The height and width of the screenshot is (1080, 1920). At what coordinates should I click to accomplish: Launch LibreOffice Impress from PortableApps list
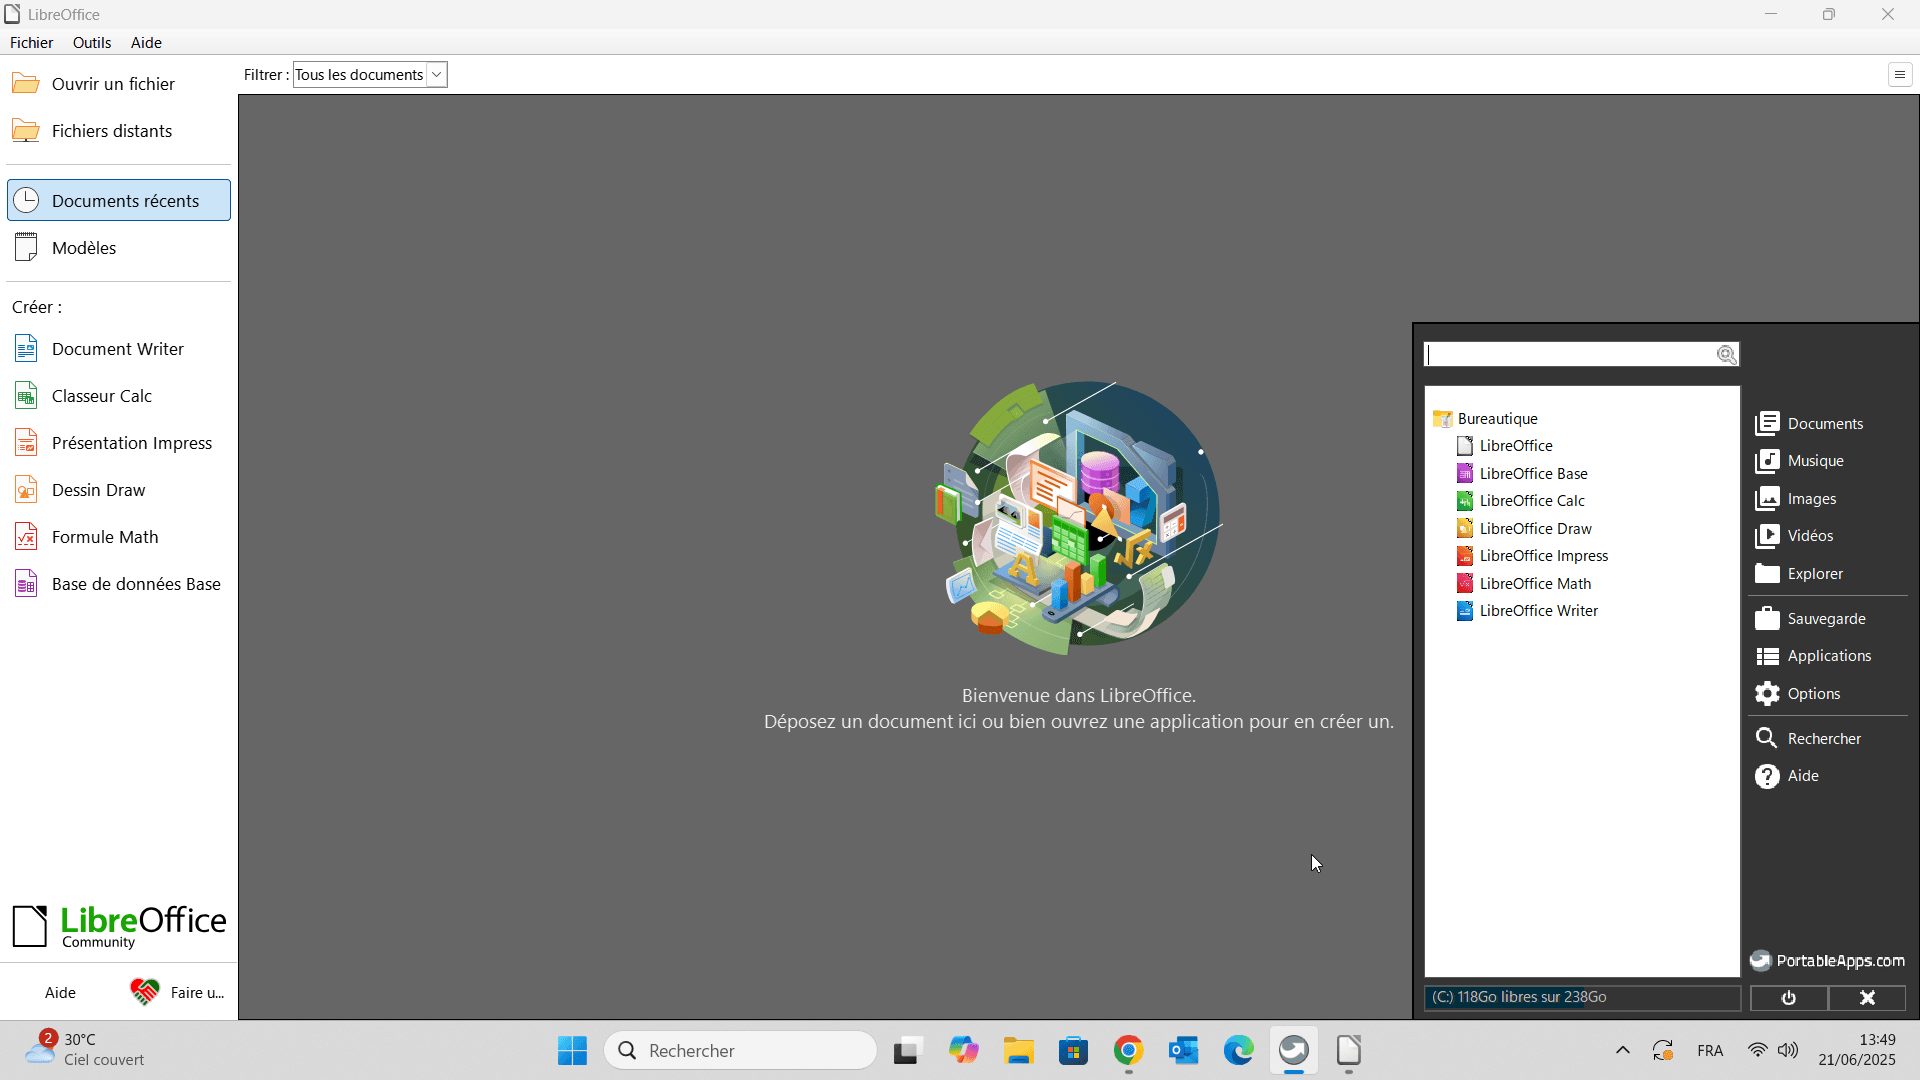[1533, 555]
